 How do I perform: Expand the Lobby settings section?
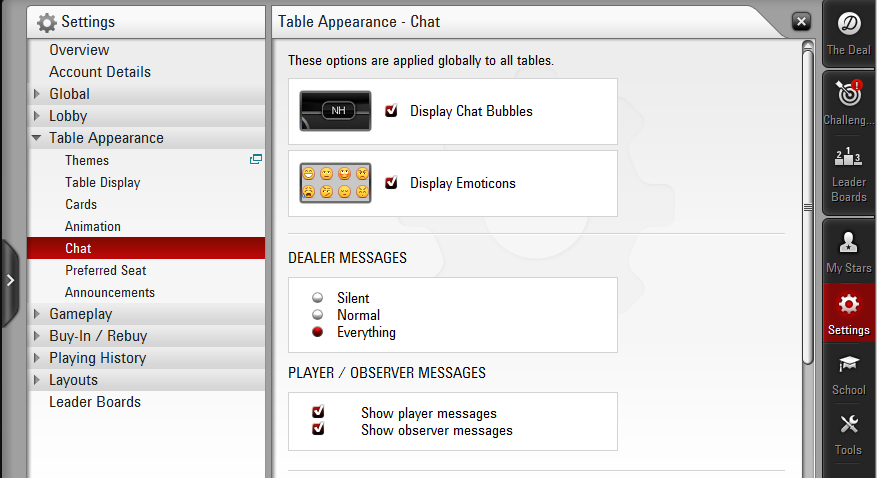[37, 116]
